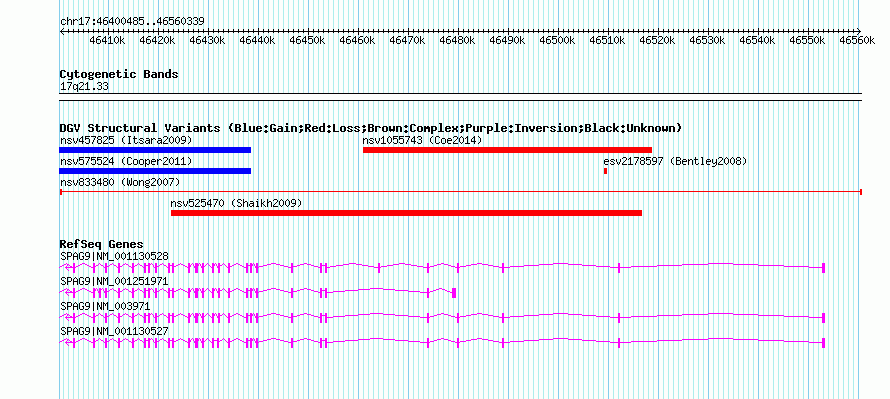Click the 46410k ruler tick label
The image size is (890, 399).
(107, 41)
